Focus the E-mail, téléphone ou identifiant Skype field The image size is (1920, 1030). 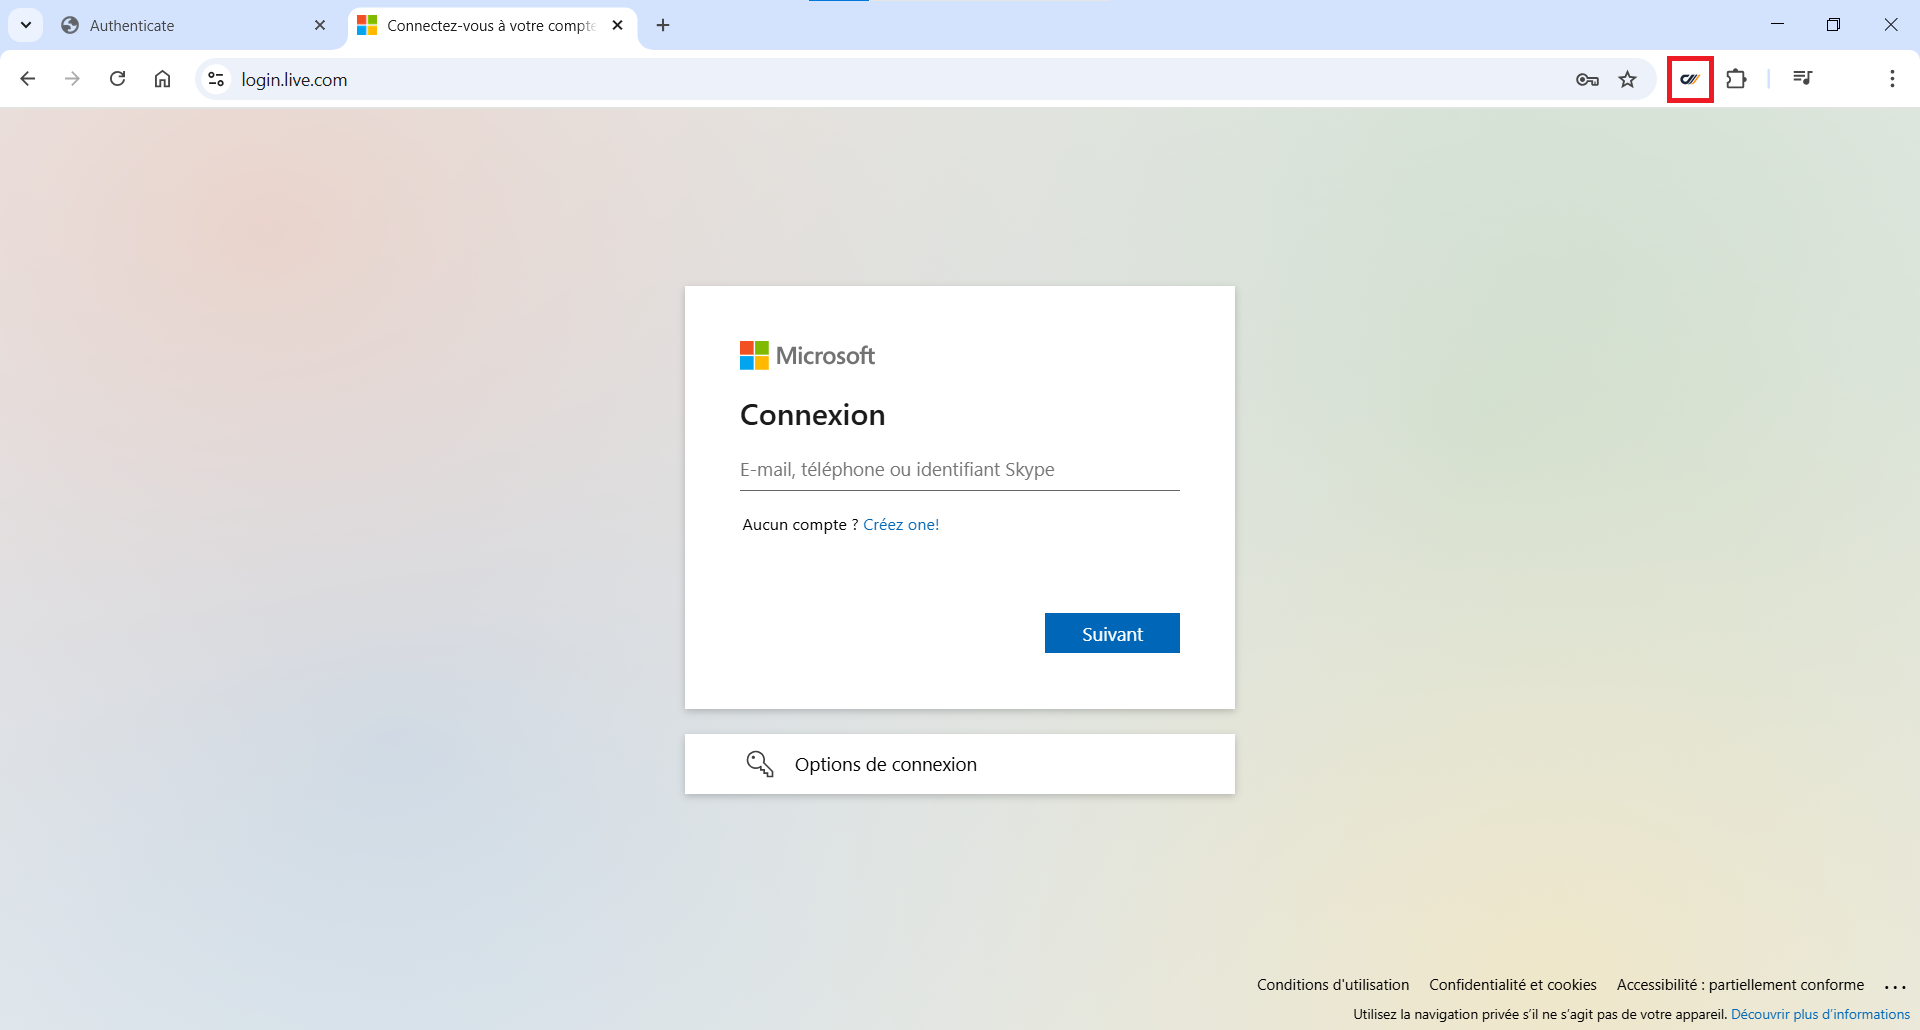pos(960,470)
